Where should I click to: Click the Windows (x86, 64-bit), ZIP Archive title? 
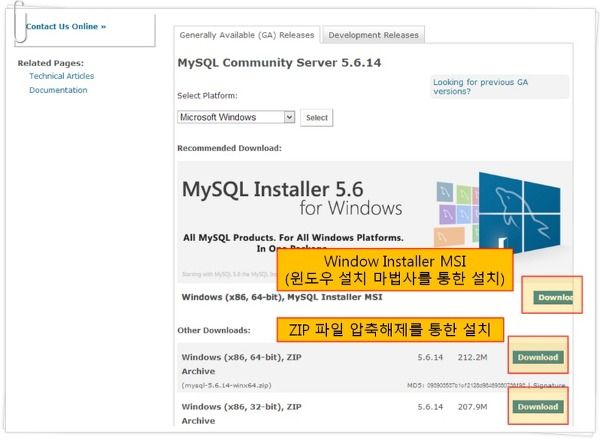pos(241,364)
